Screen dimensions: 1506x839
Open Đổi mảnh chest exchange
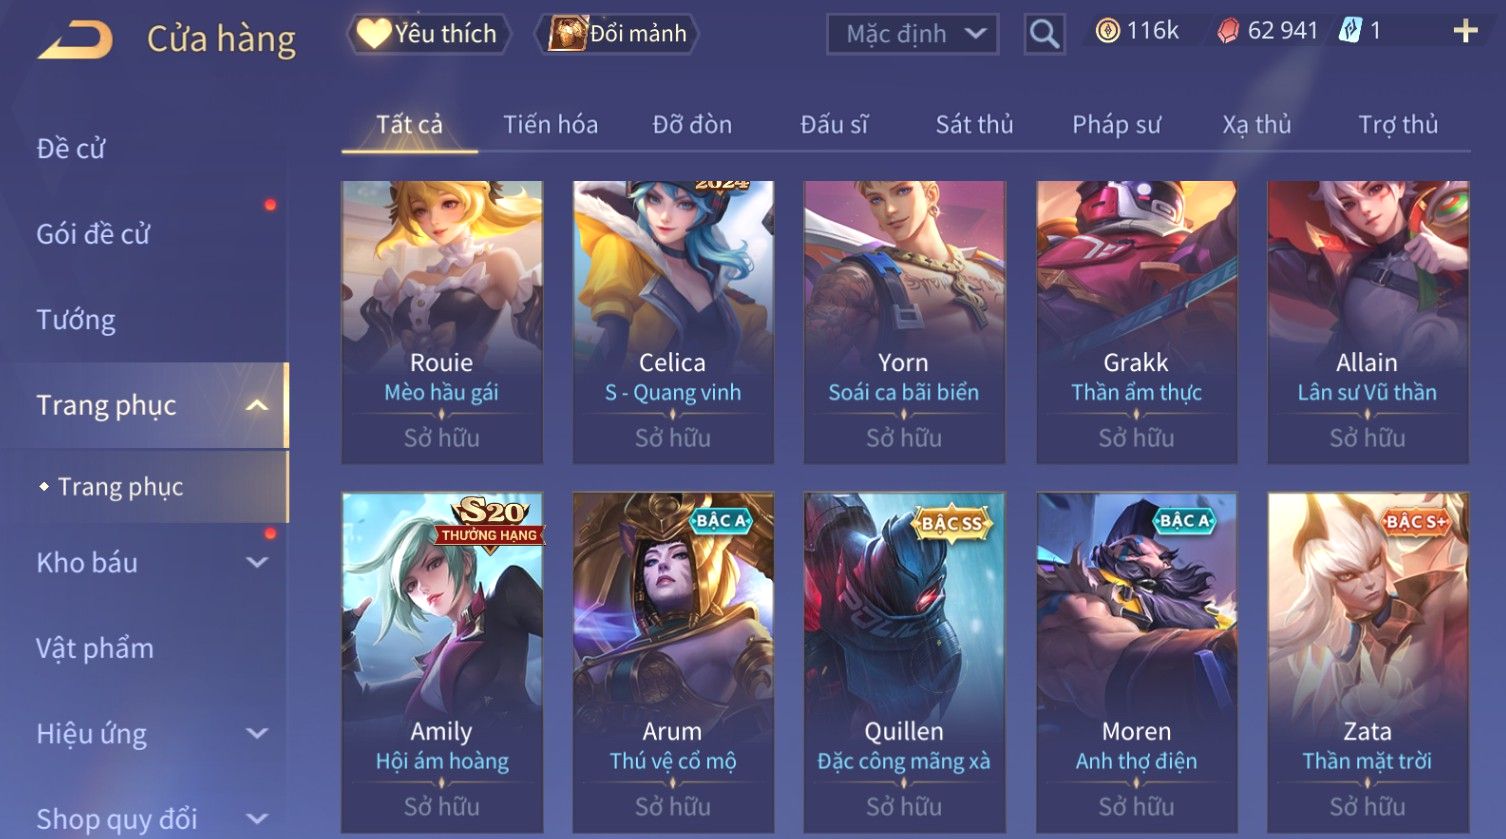click(617, 34)
